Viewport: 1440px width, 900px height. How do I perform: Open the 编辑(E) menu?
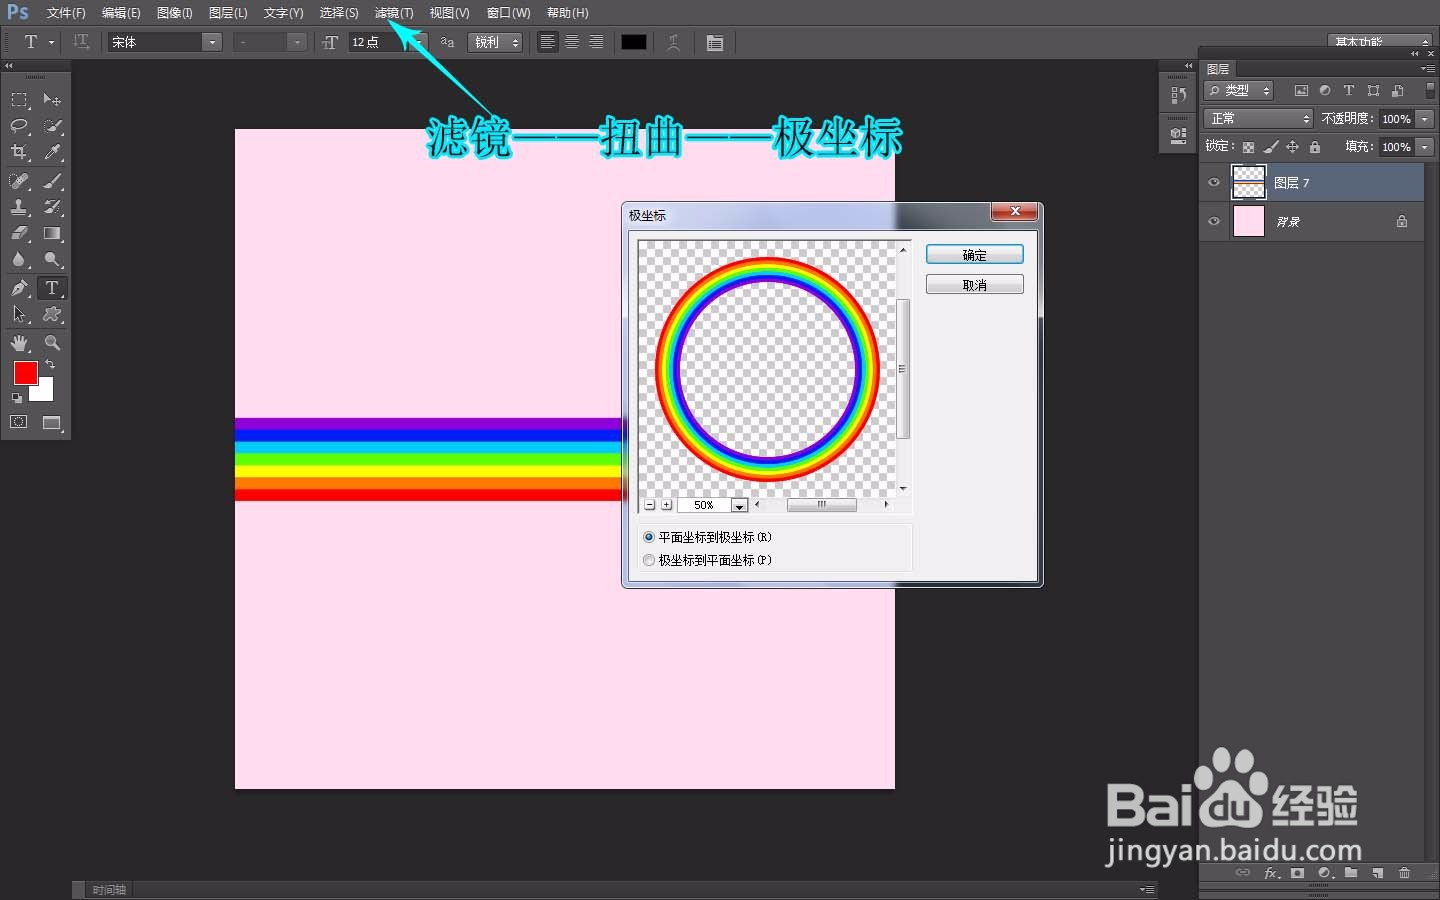tap(121, 13)
